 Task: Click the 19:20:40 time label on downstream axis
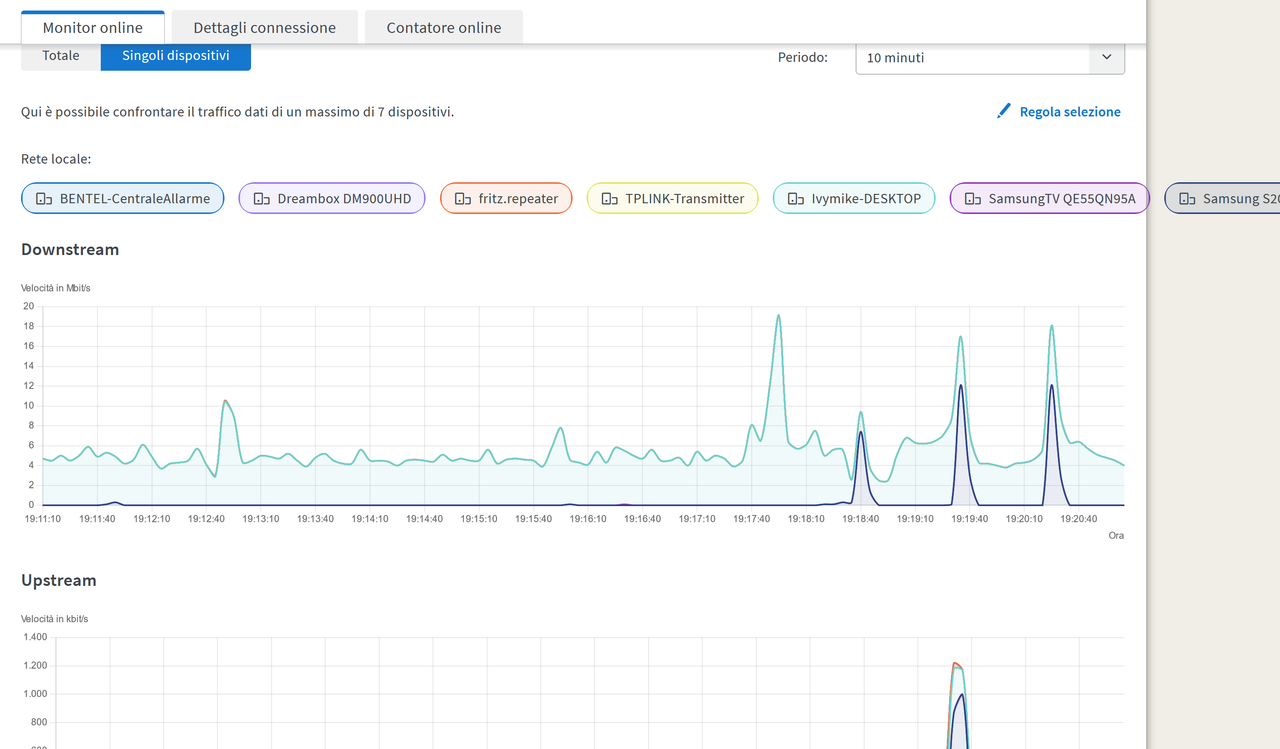click(x=1079, y=519)
